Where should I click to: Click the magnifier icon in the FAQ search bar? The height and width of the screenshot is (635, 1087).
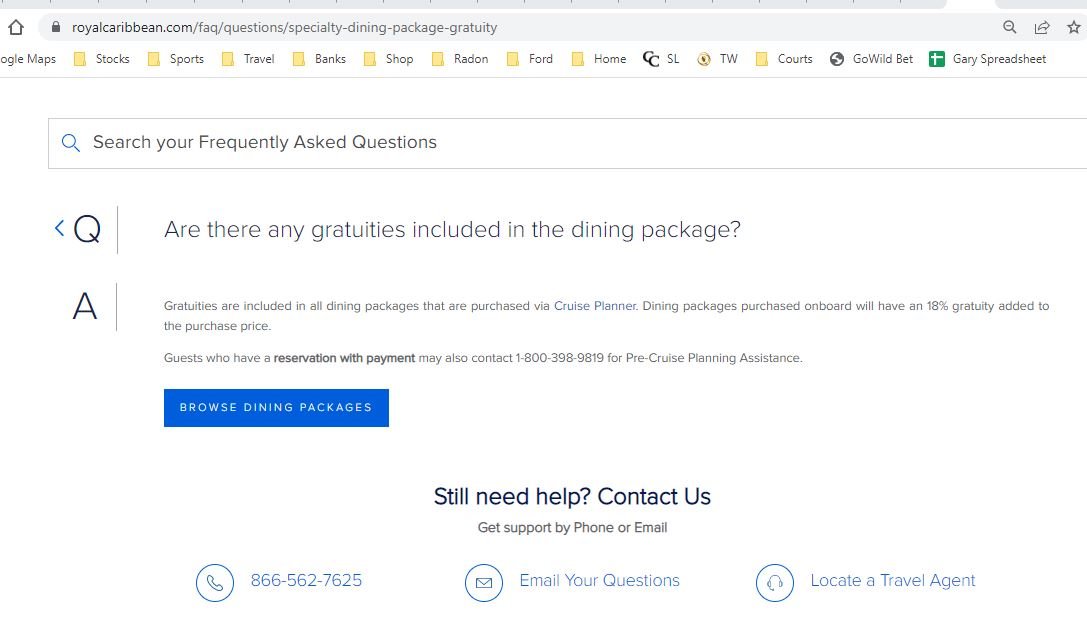click(x=70, y=143)
